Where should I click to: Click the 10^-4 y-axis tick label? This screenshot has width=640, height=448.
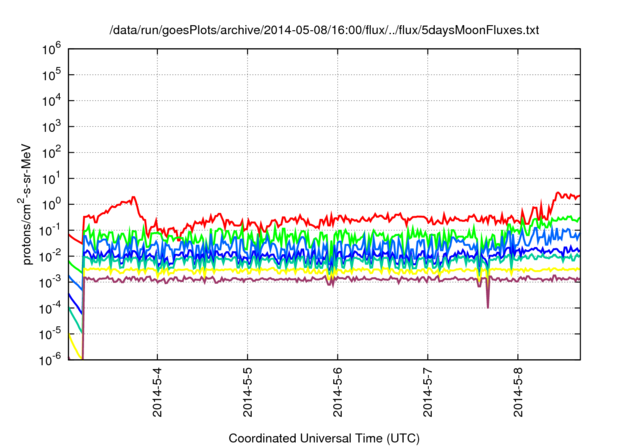(x=51, y=308)
